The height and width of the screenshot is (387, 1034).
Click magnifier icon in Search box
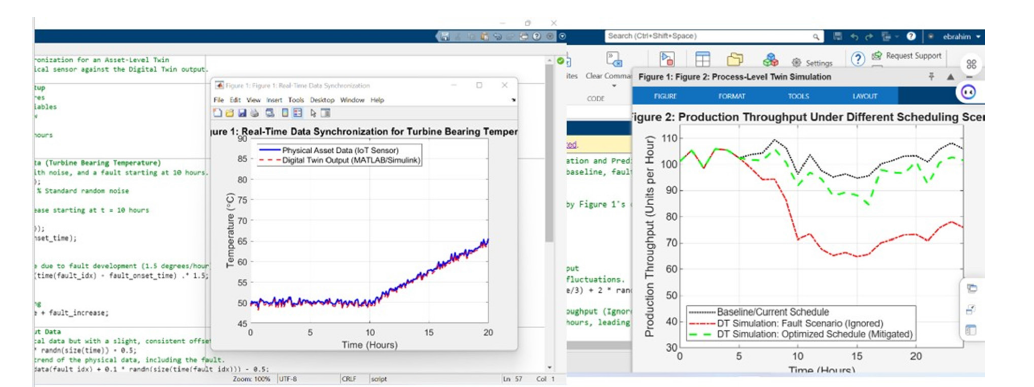tap(816, 37)
